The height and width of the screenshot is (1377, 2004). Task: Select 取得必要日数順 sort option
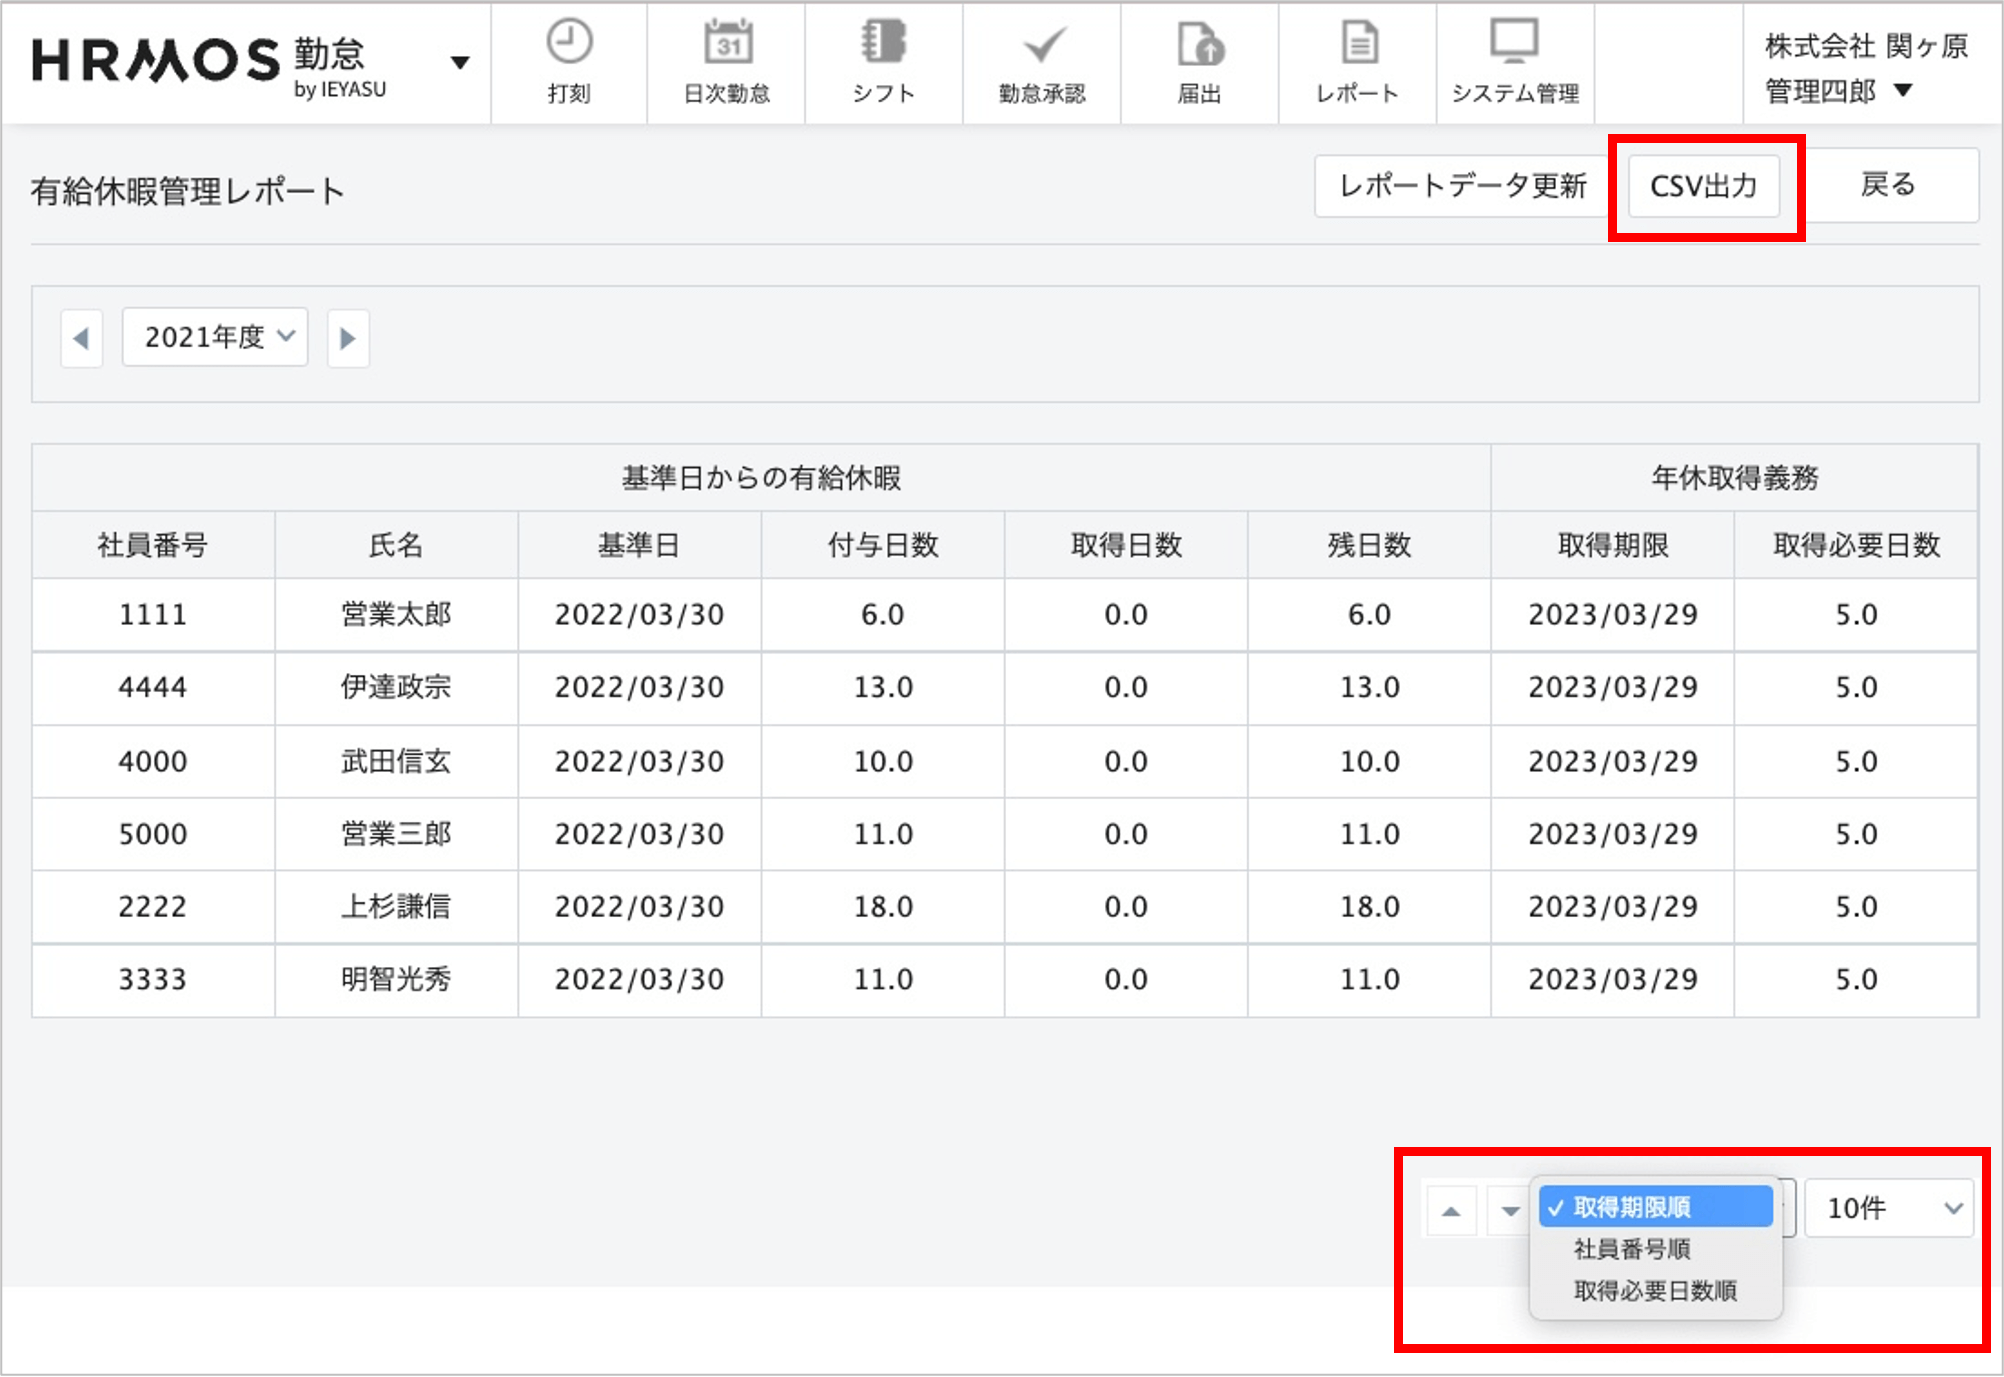[x=1655, y=1291]
